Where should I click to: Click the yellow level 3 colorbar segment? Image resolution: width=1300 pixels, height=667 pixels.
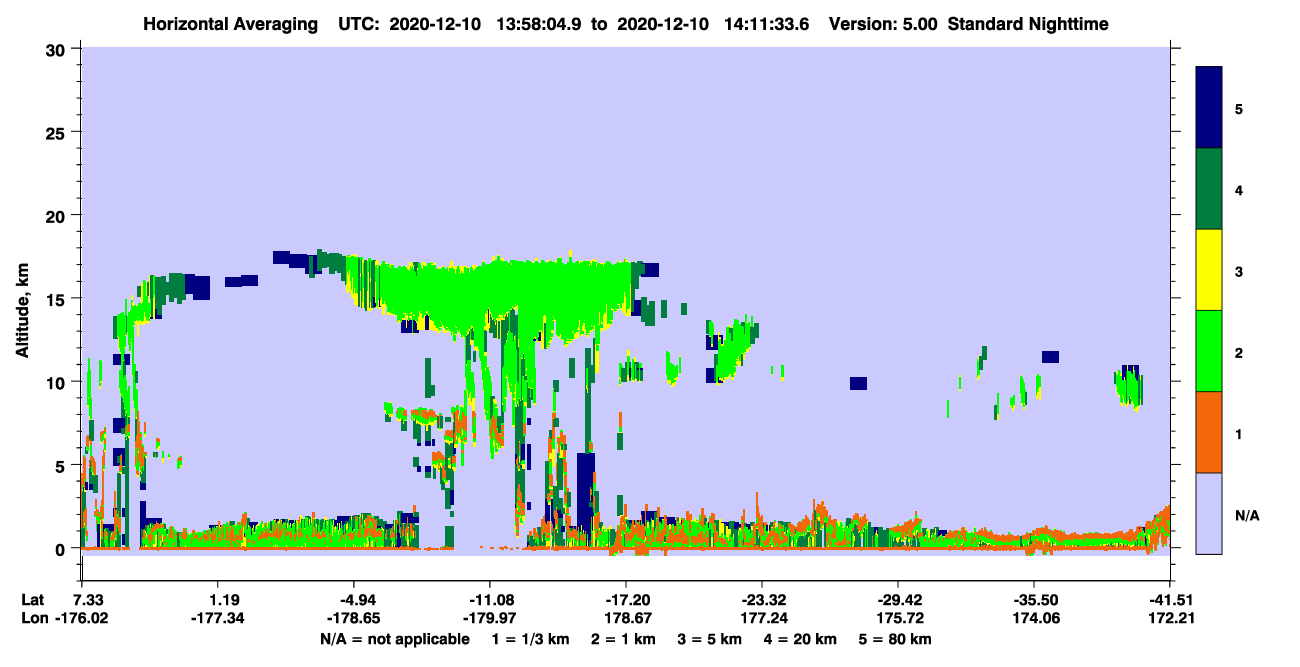1209,270
